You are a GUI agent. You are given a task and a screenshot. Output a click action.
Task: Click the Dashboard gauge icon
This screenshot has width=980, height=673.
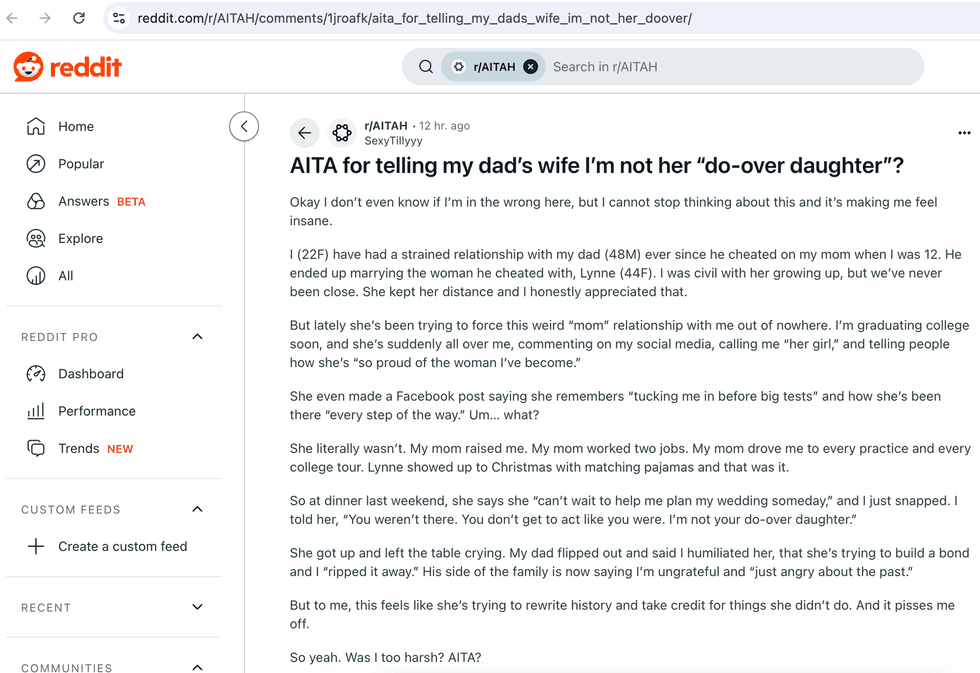[36, 374]
